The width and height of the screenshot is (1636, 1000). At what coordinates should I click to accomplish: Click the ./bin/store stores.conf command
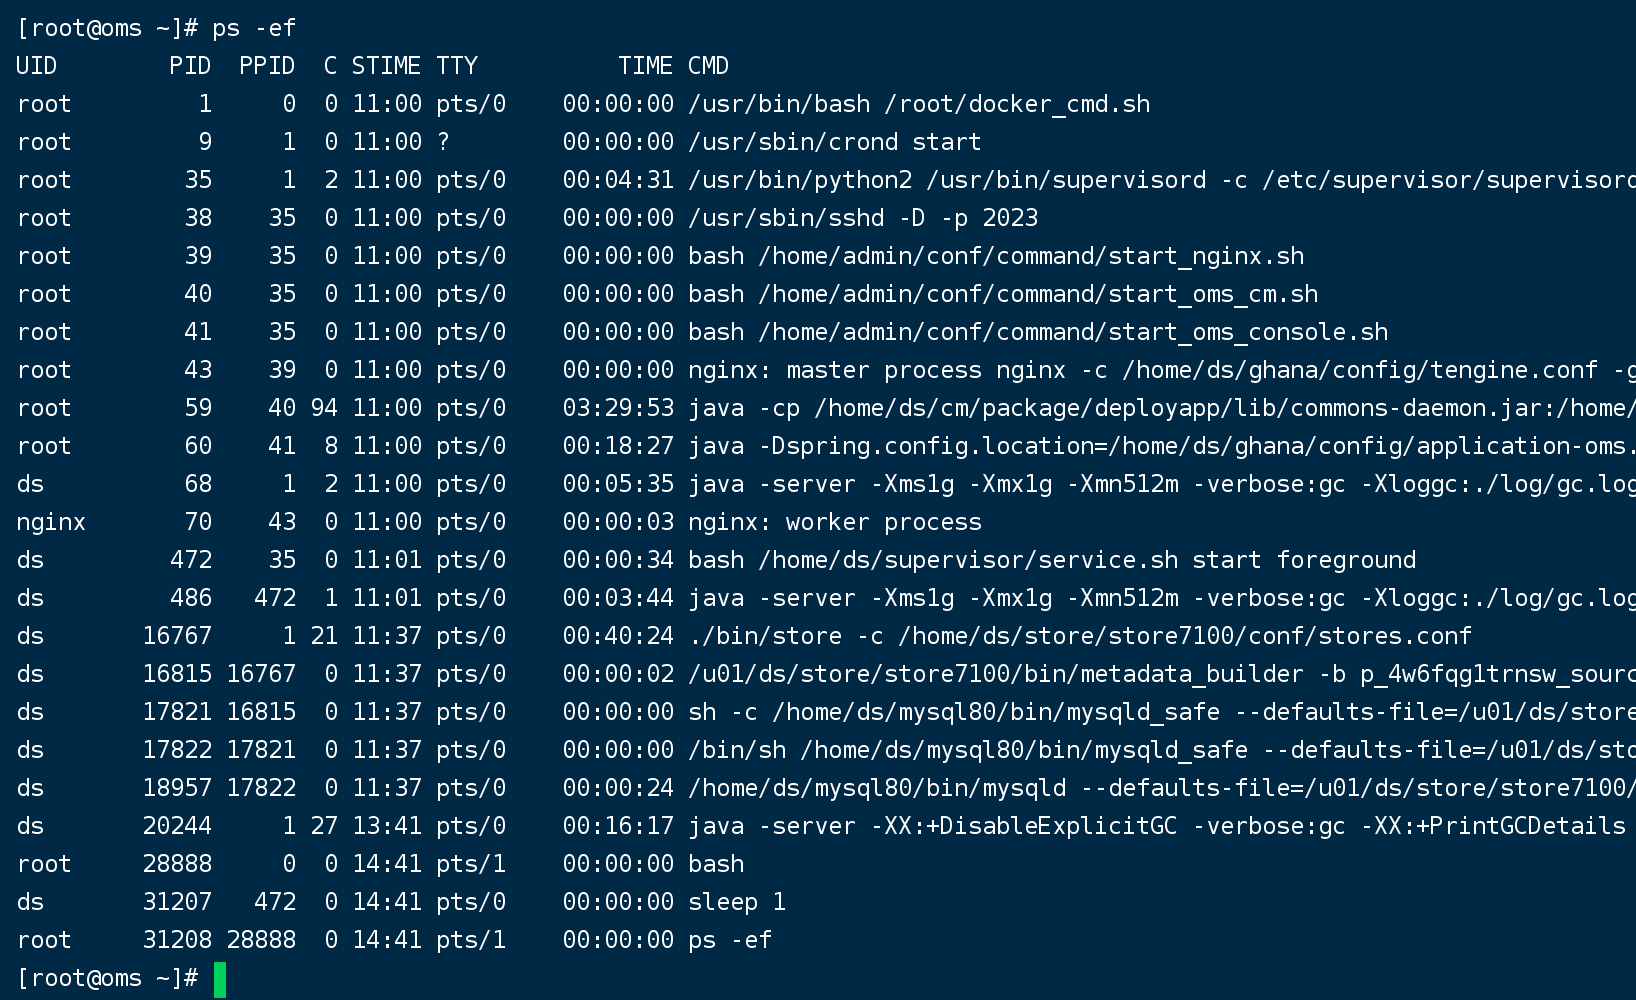pyautogui.click(x=1080, y=636)
